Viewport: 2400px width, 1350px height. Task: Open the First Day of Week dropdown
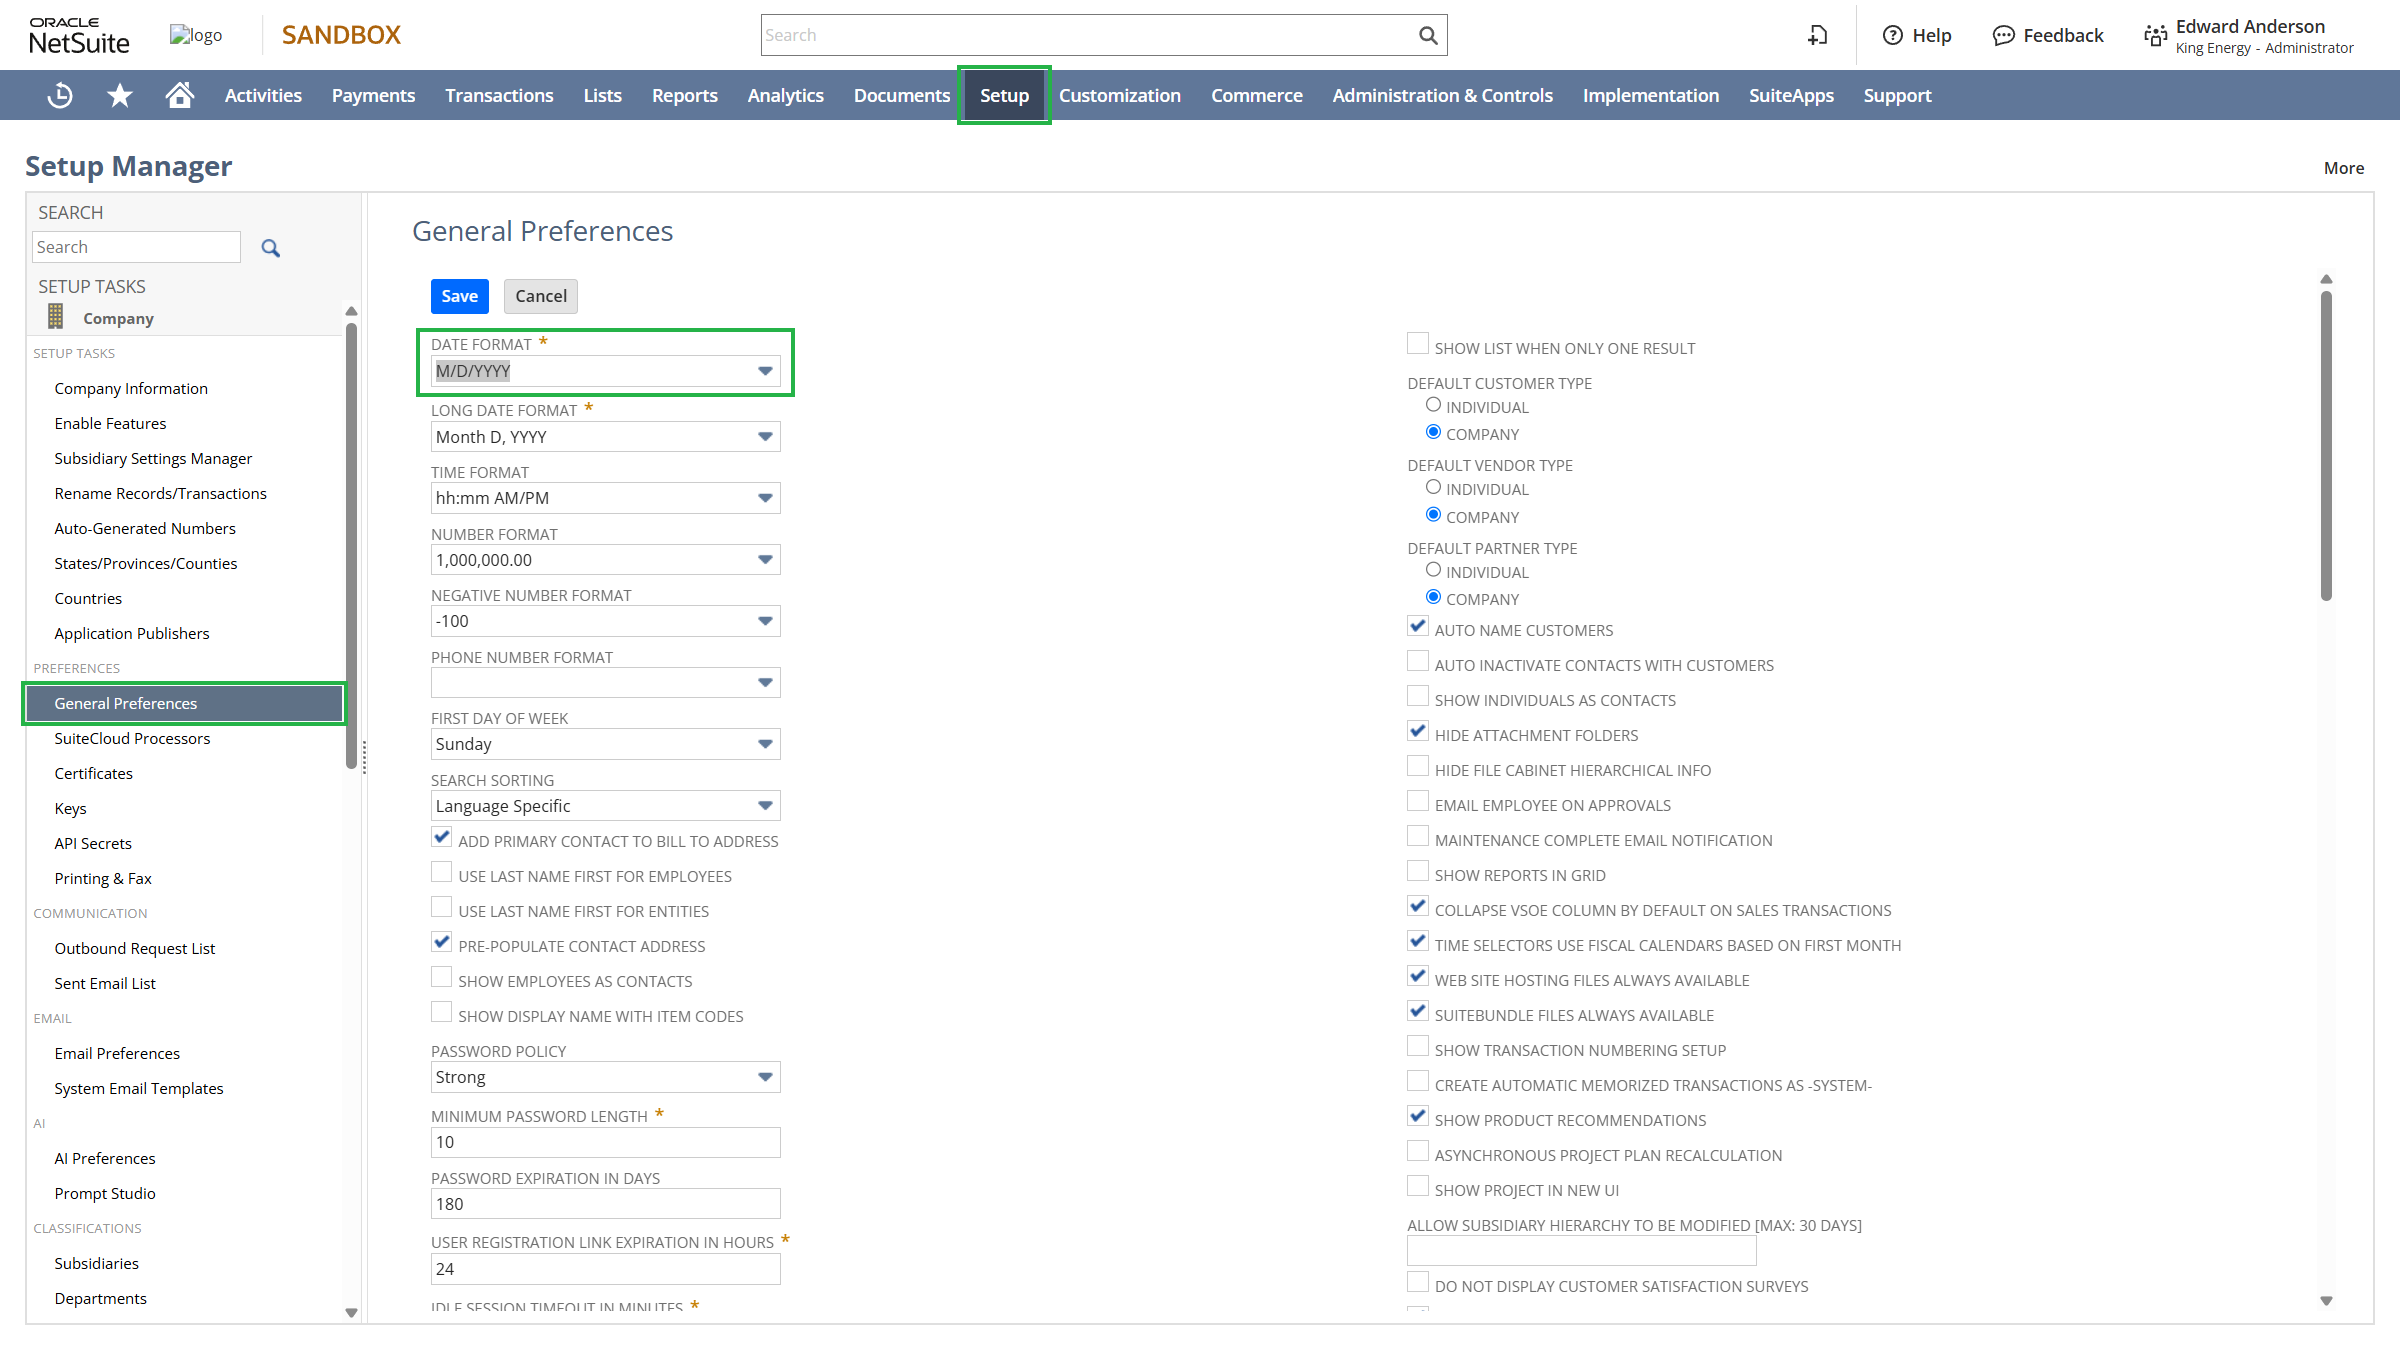605,744
